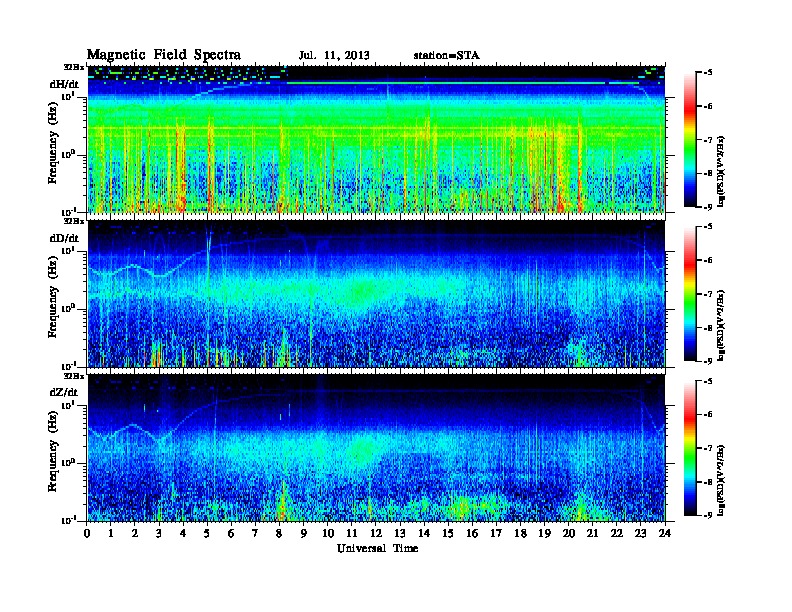Click the color bar beside the dZ/dt panel

point(690,448)
